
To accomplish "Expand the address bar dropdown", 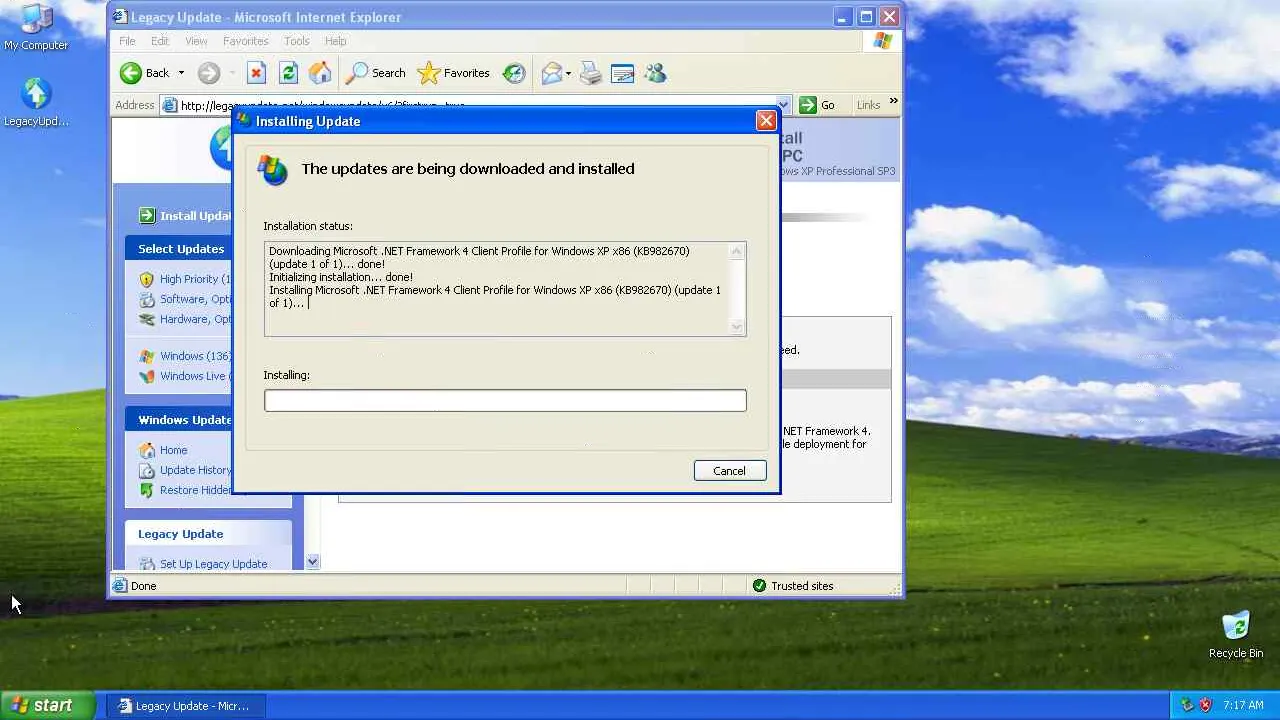I will (783, 105).
